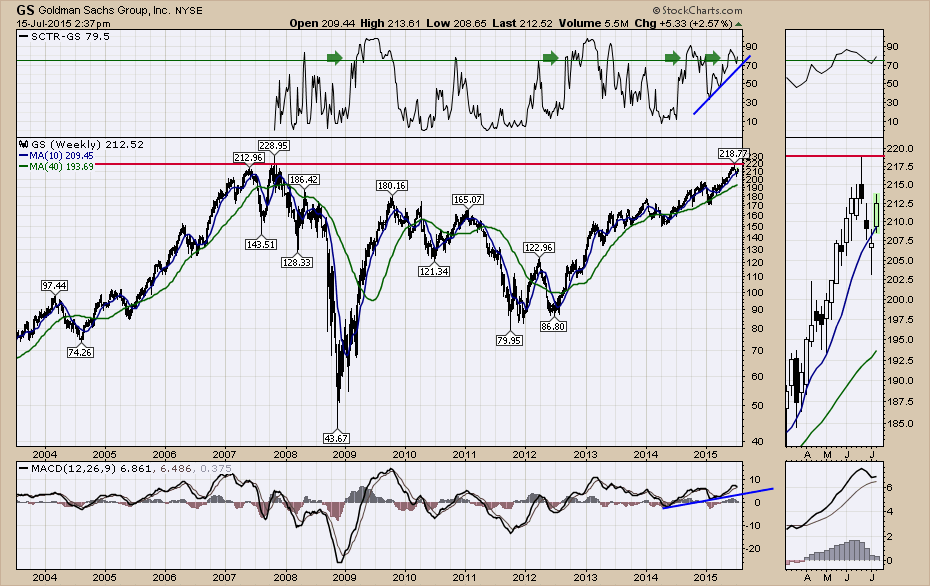The height and width of the screenshot is (586, 930).
Task: Click the 200.0 level on zoomed price axis
Action: (x=900, y=300)
